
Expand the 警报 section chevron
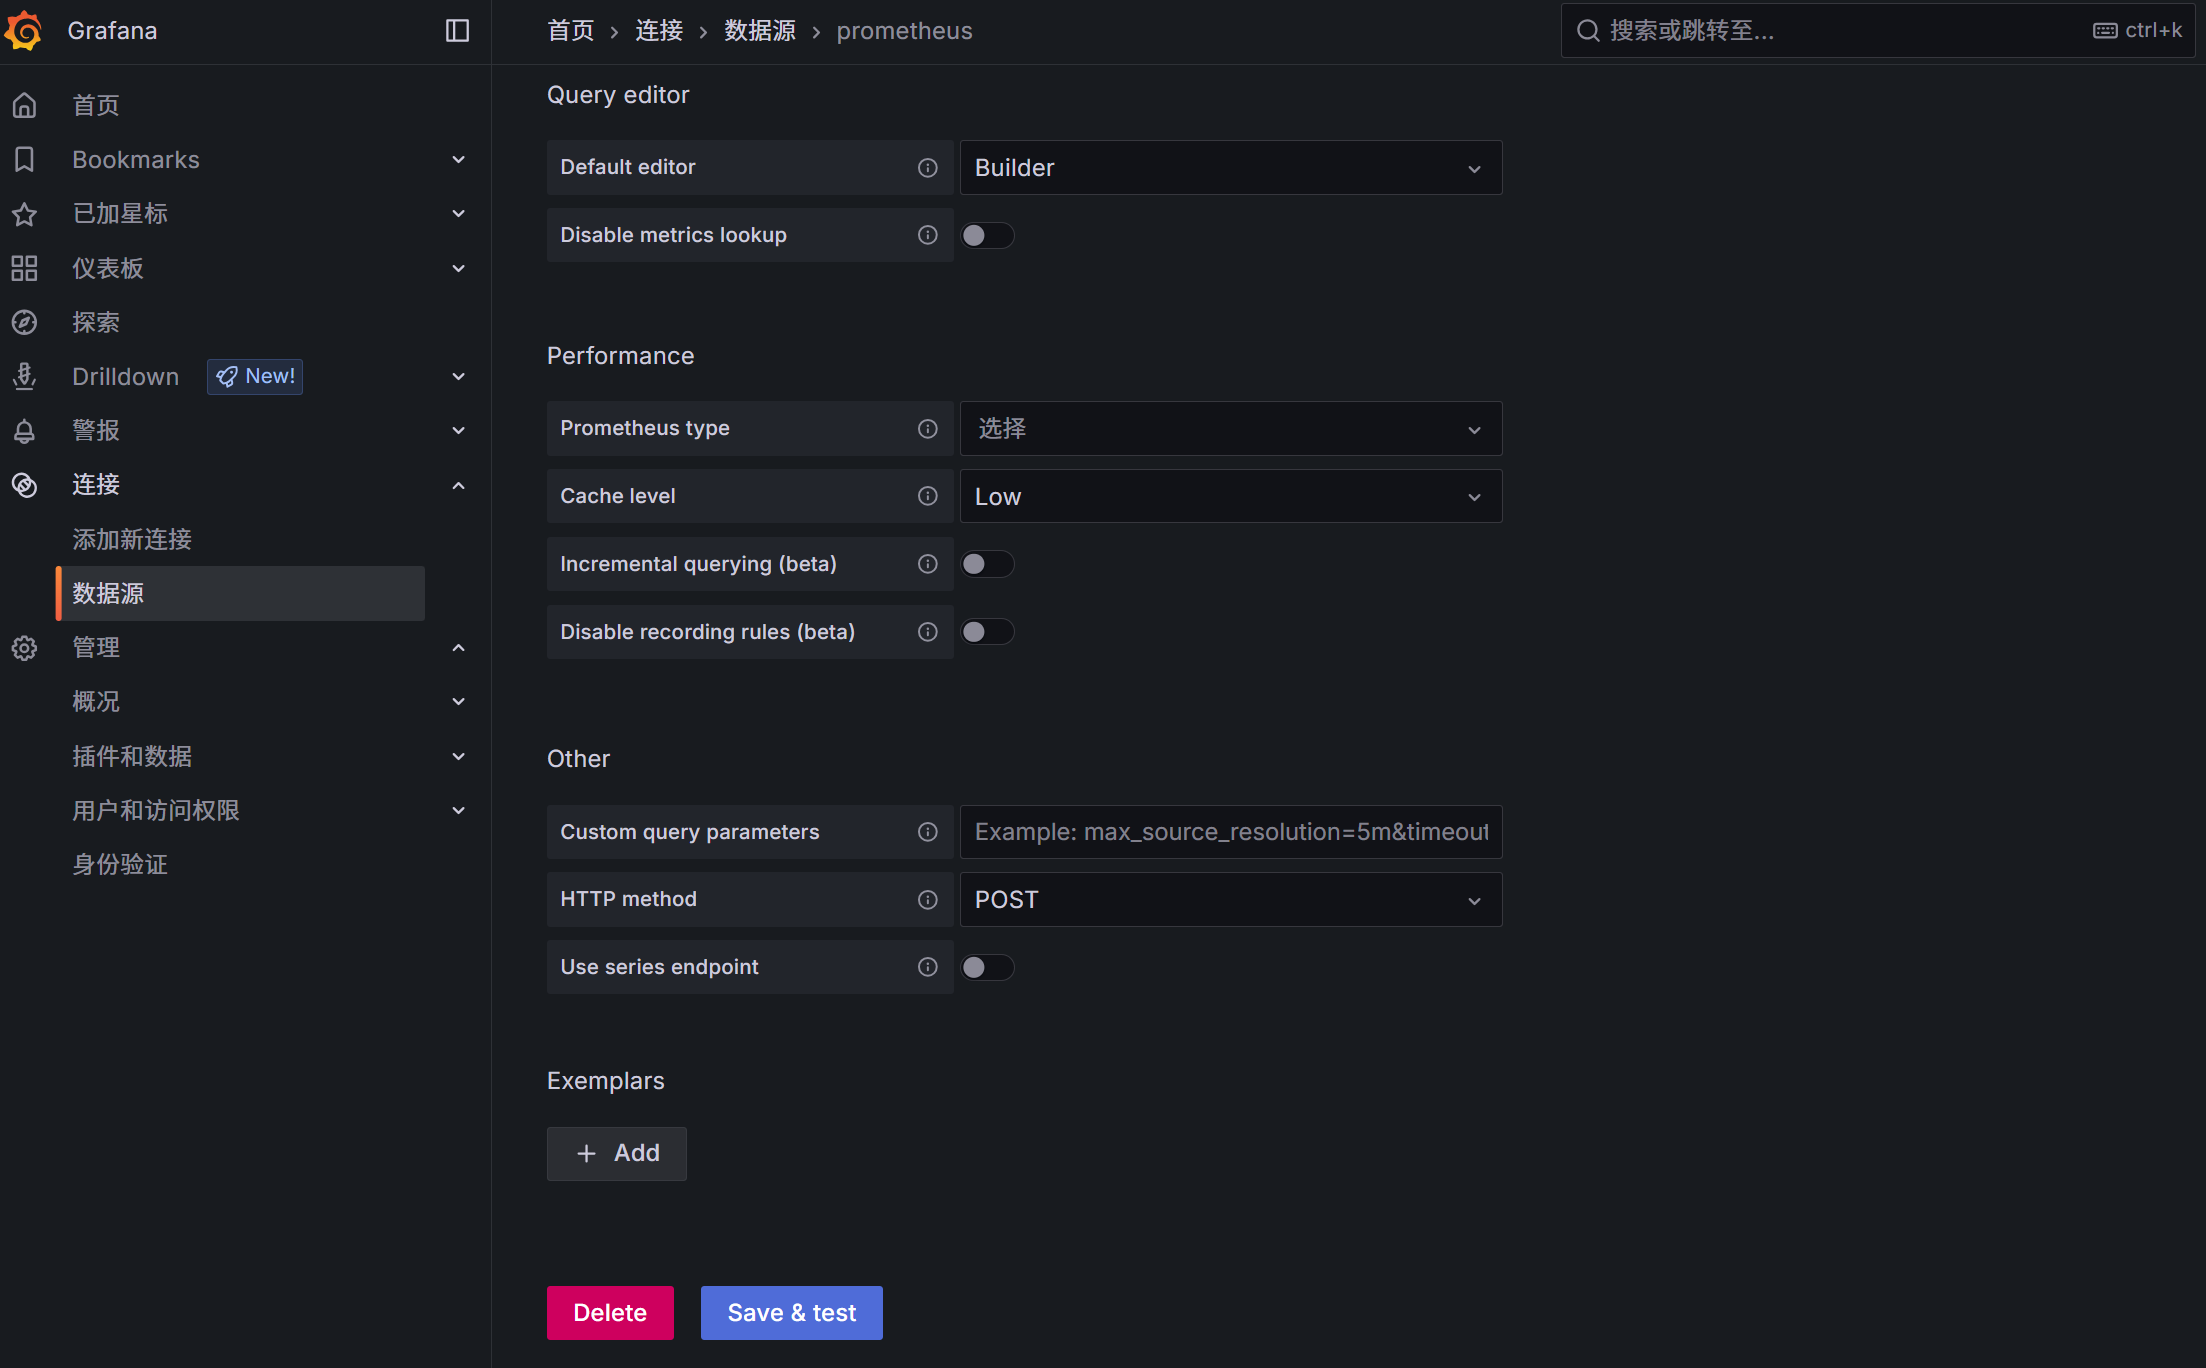[458, 431]
